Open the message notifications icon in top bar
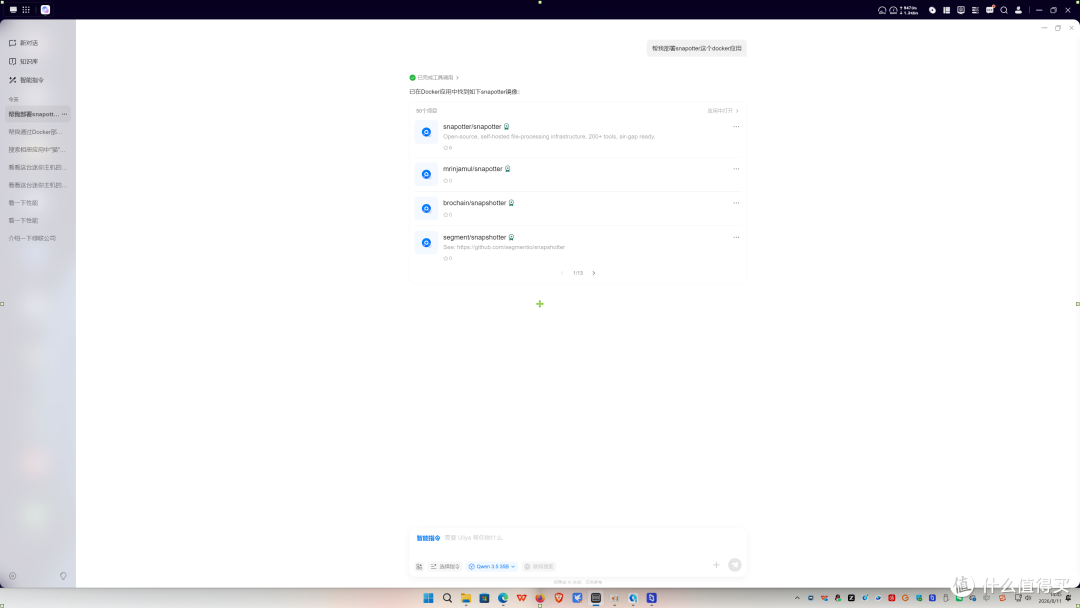Screen dimensions: 1080x608 coord(990,10)
